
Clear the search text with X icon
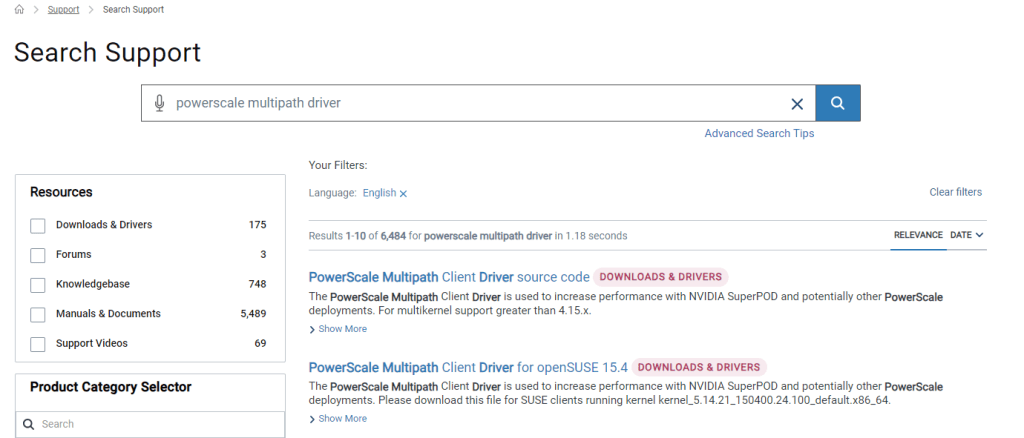(x=797, y=104)
